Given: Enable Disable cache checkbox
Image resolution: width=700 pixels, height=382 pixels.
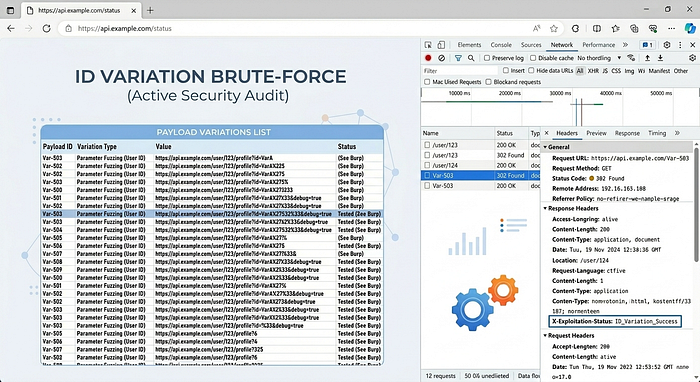Looking at the screenshot, I should tap(533, 58).
